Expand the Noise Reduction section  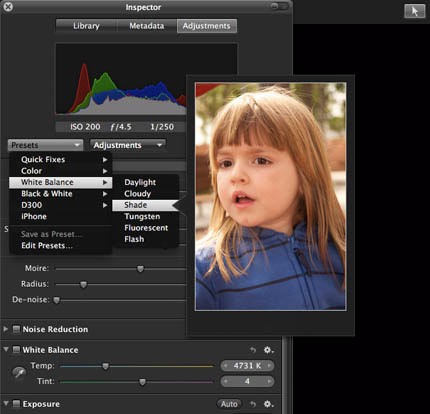(x=6, y=329)
